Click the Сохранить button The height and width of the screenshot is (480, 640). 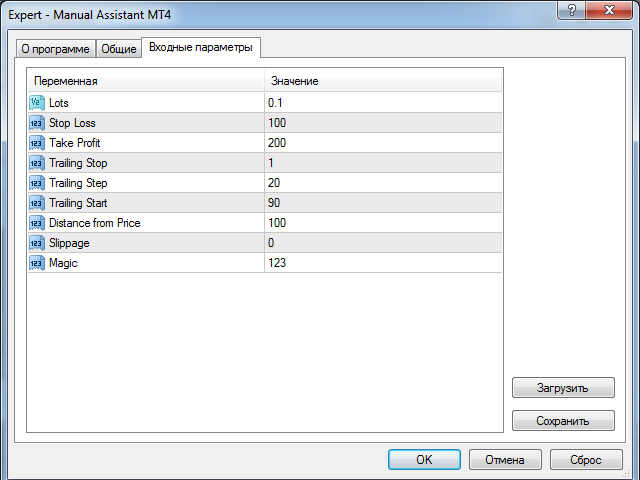563,420
